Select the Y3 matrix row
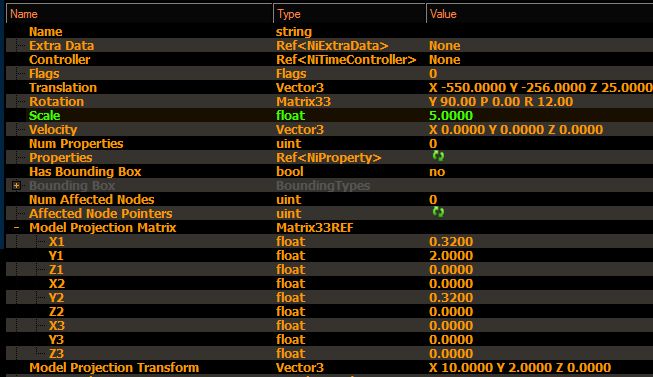The image size is (653, 377). [329, 340]
